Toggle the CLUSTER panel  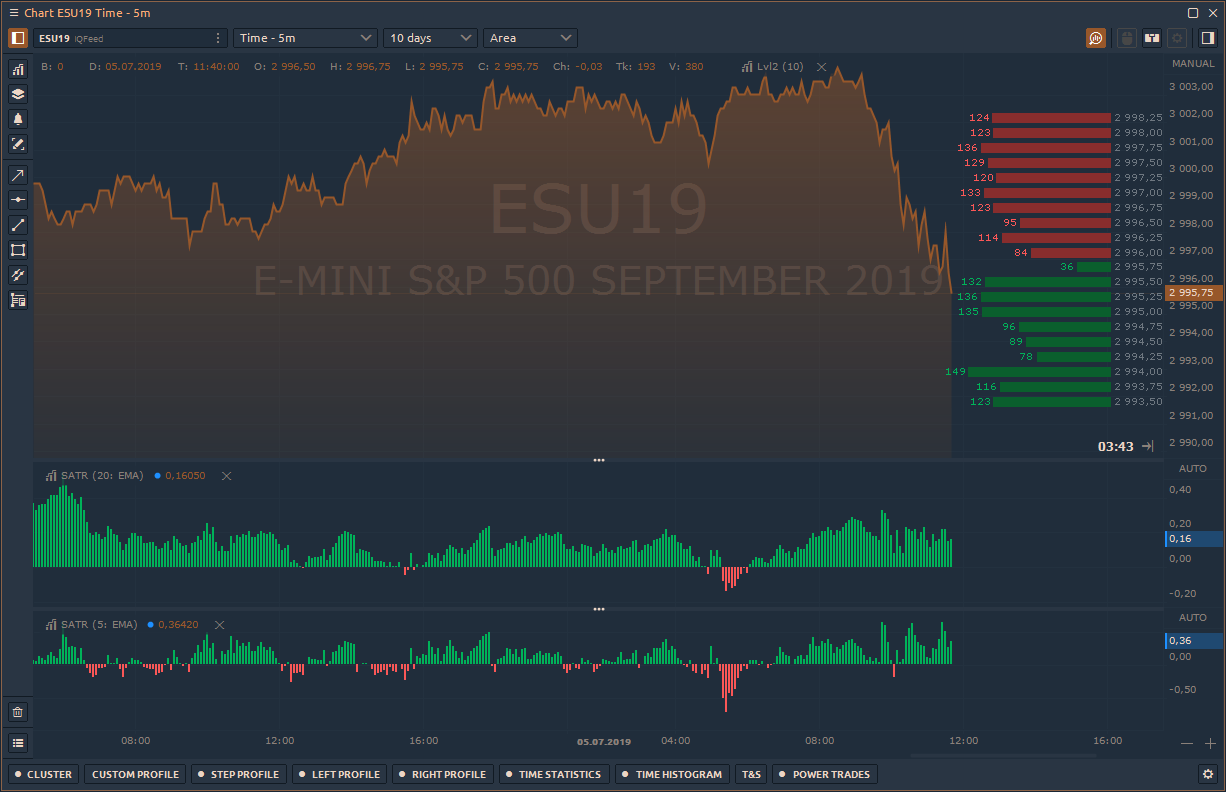point(44,774)
